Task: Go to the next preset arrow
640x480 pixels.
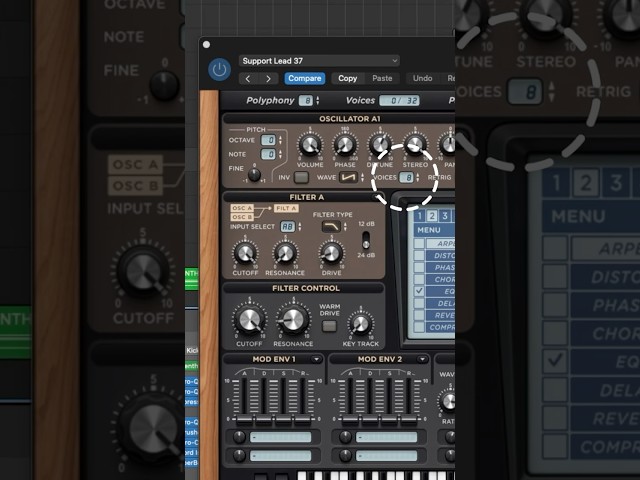Action: (x=268, y=78)
